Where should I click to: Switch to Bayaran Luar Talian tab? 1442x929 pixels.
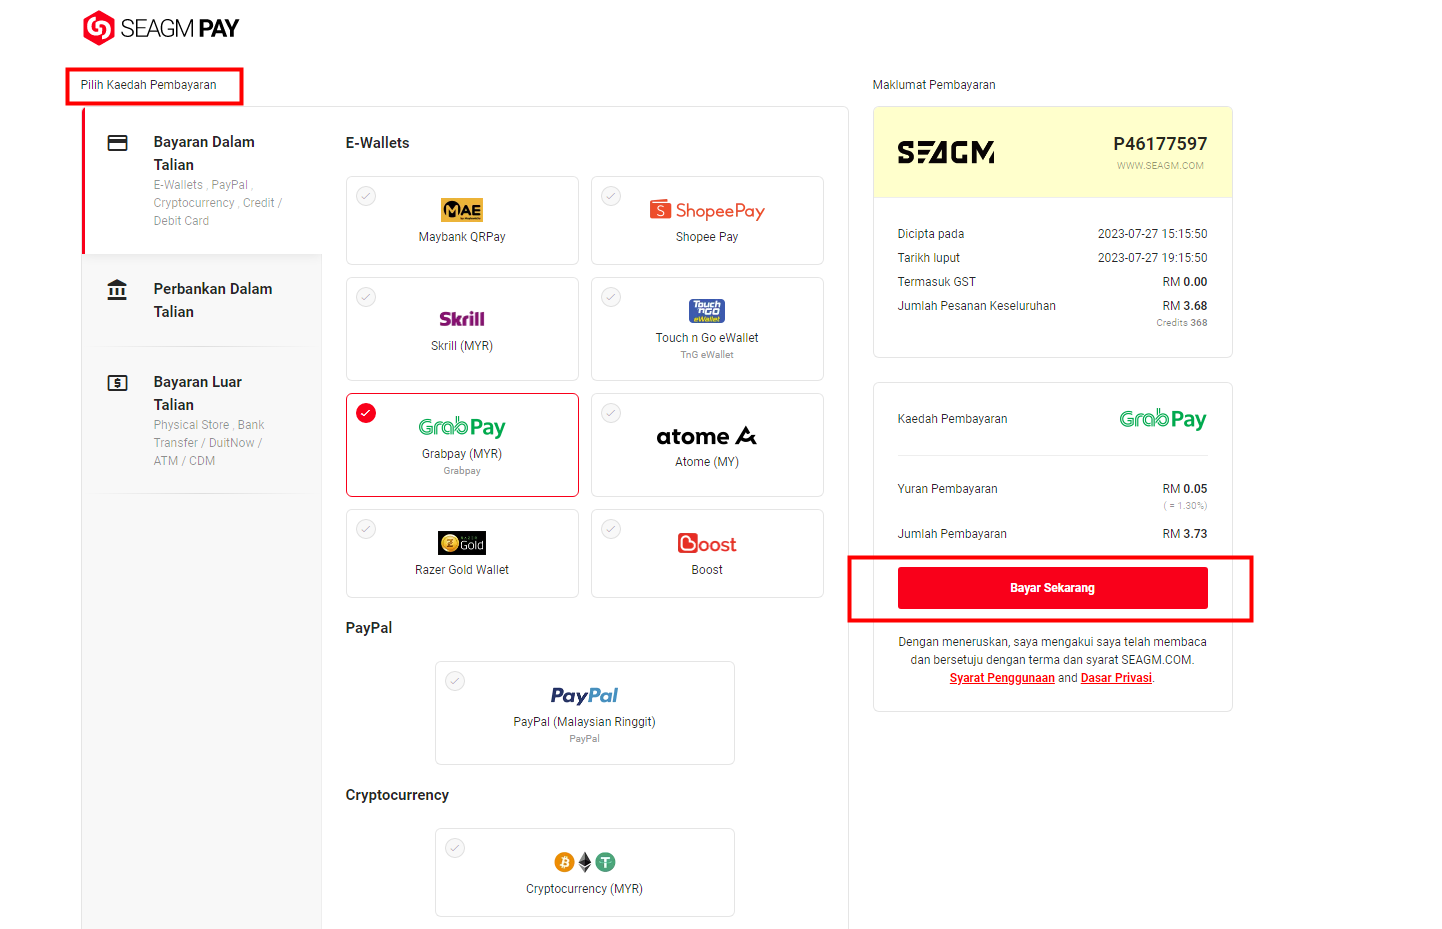(203, 420)
